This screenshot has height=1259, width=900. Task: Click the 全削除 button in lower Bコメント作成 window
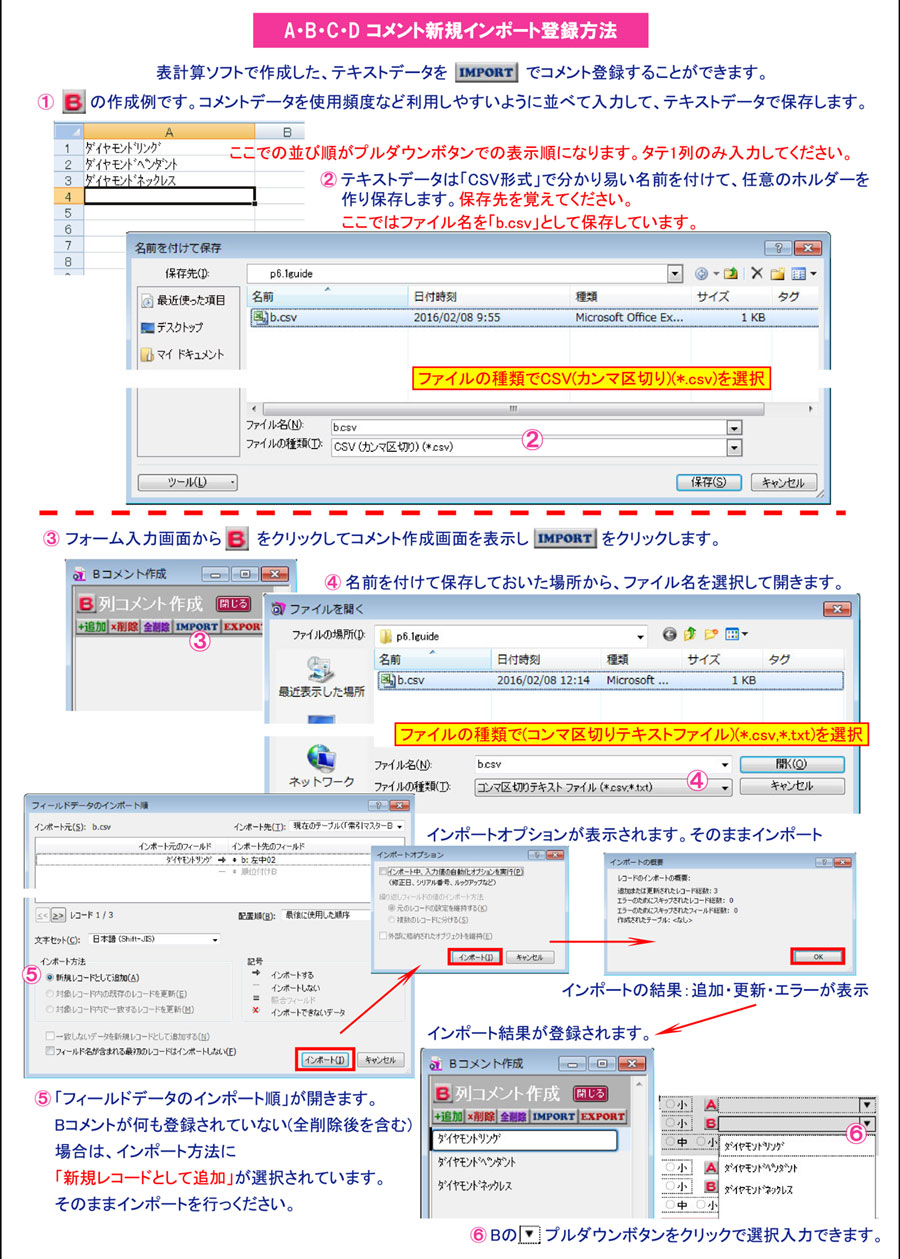[513, 1116]
